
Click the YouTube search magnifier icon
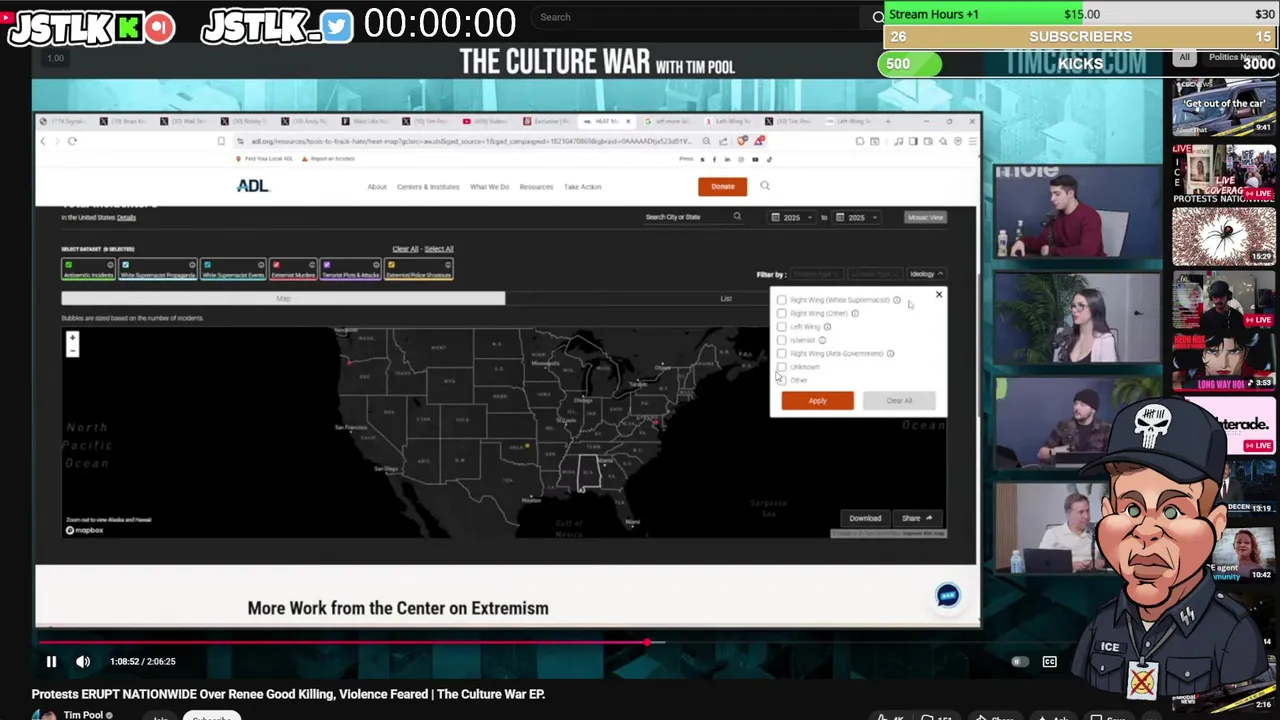click(x=878, y=17)
